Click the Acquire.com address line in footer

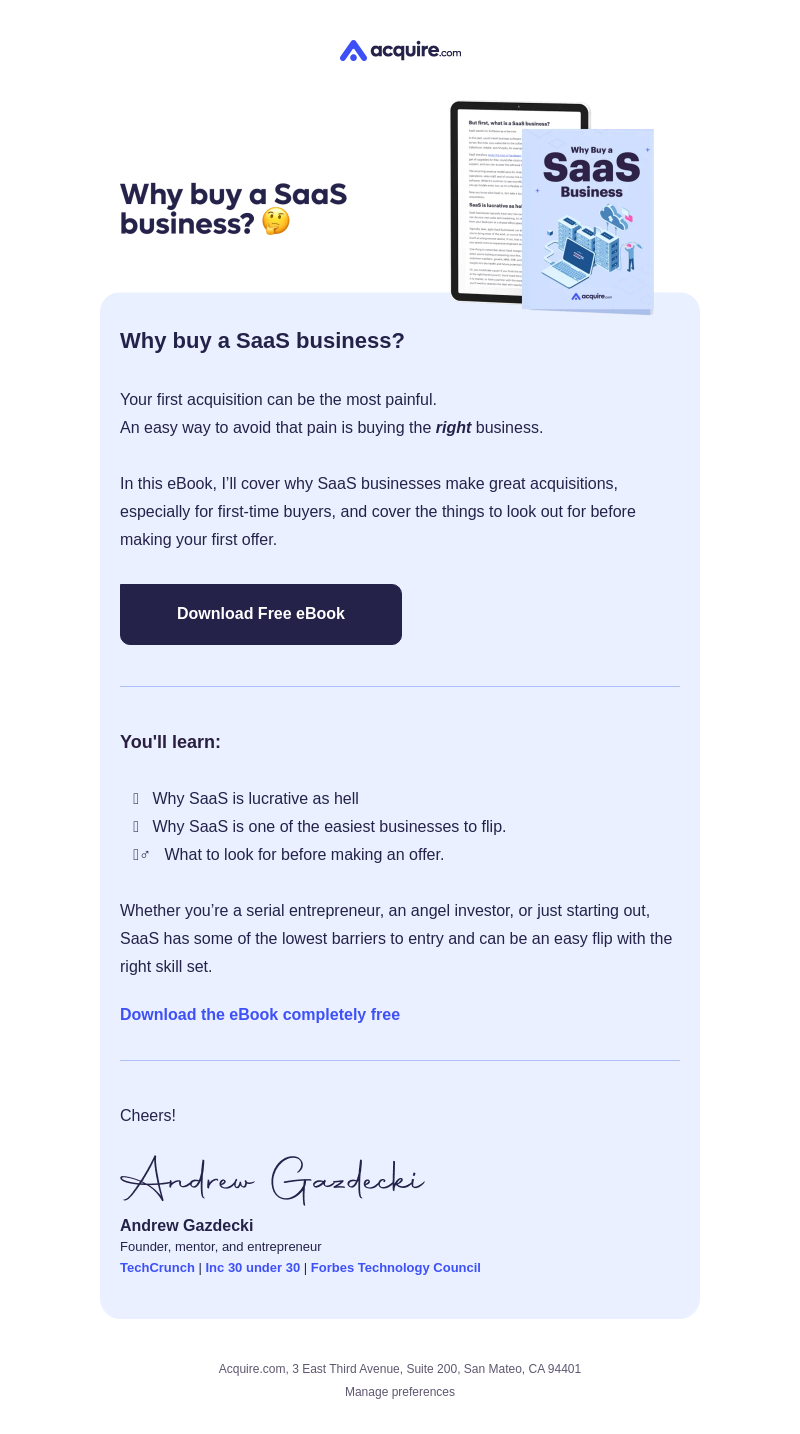point(400,1369)
